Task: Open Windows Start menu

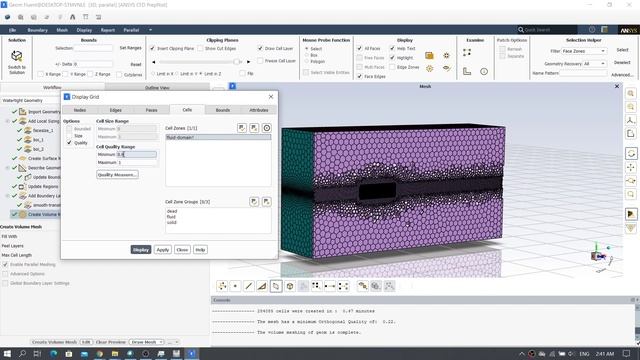Action: click(x=7, y=353)
